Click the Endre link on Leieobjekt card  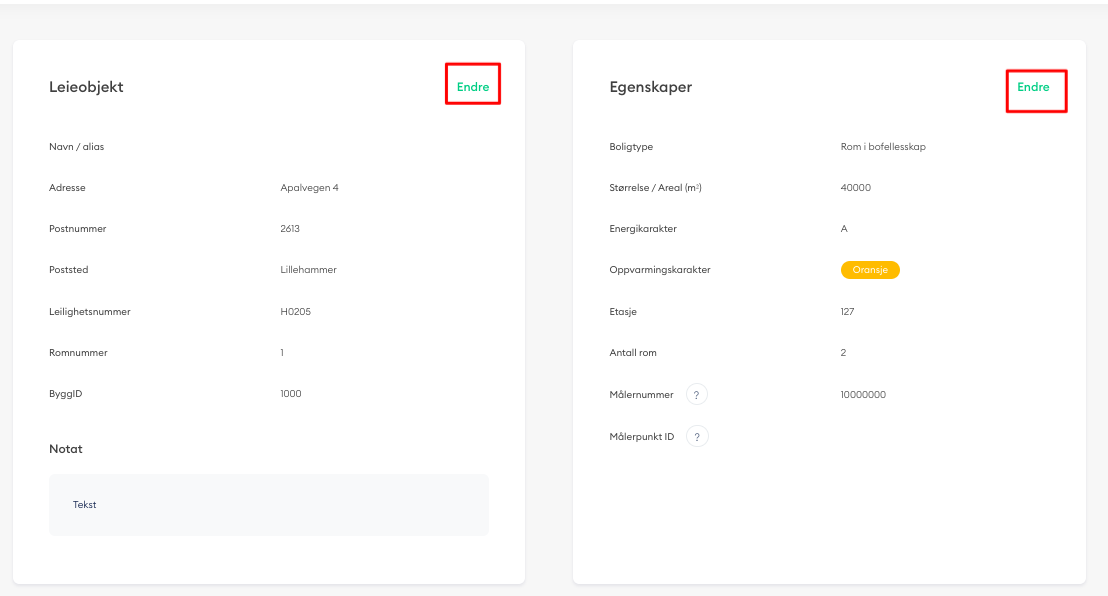click(x=472, y=86)
